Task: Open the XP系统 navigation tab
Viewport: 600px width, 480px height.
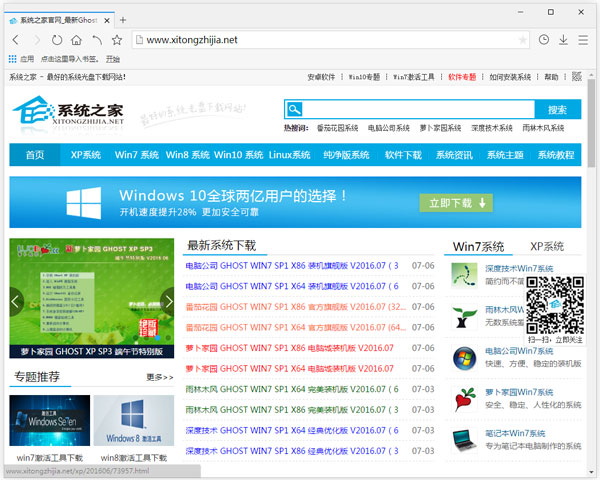Action: [x=86, y=155]
